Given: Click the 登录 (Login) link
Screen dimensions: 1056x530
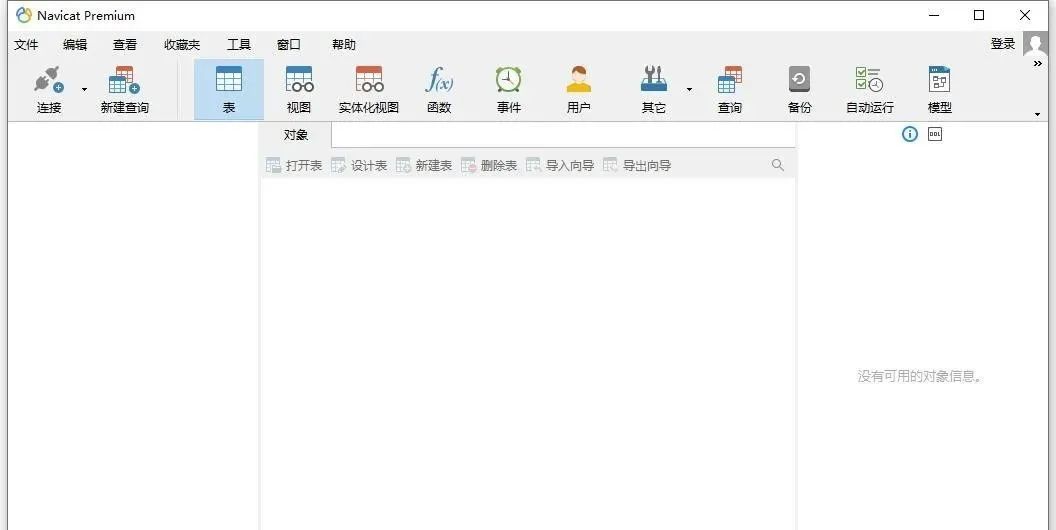Looking at the screenshot, I should (1003, 44).
